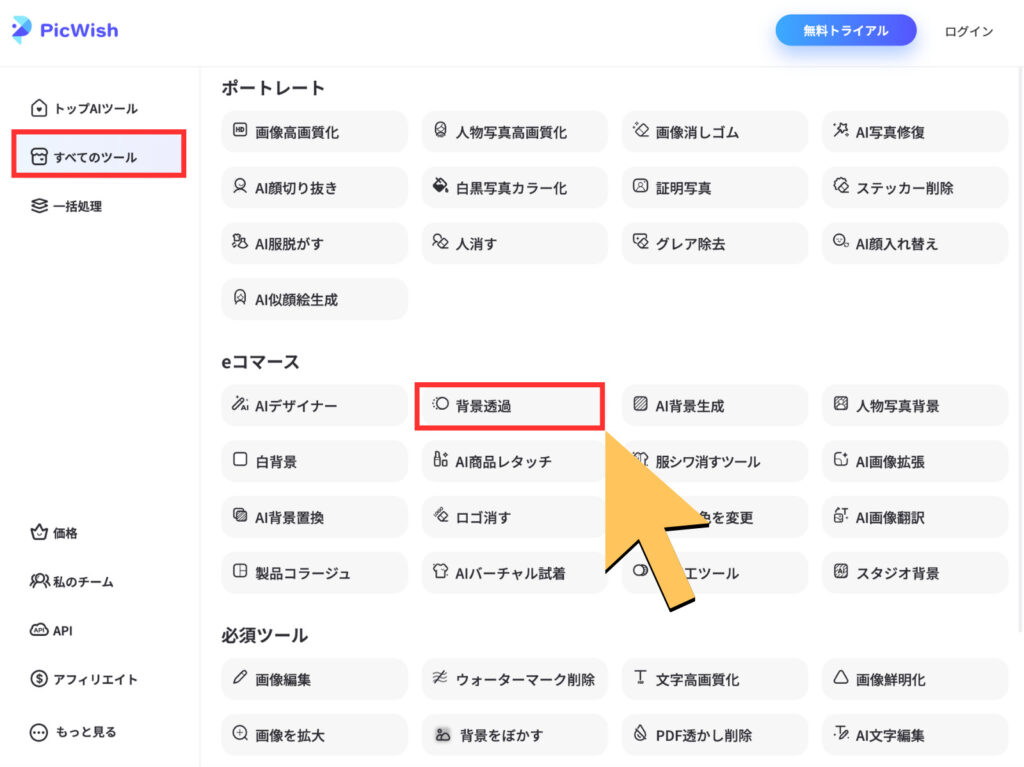This screenshot has height=767, width=1024.
Task: Expand もっと見る in the sidebar
Action: coord(84,732)
